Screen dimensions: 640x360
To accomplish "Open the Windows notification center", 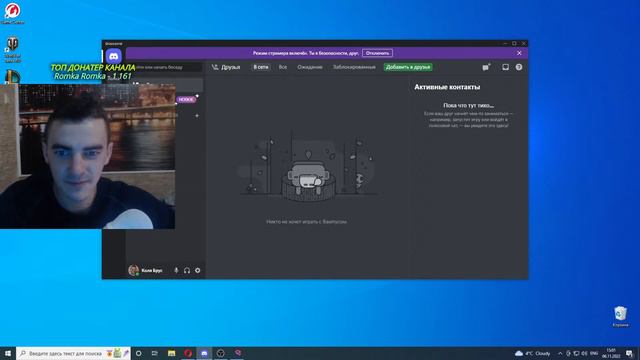I will click(x=629, y=353).
